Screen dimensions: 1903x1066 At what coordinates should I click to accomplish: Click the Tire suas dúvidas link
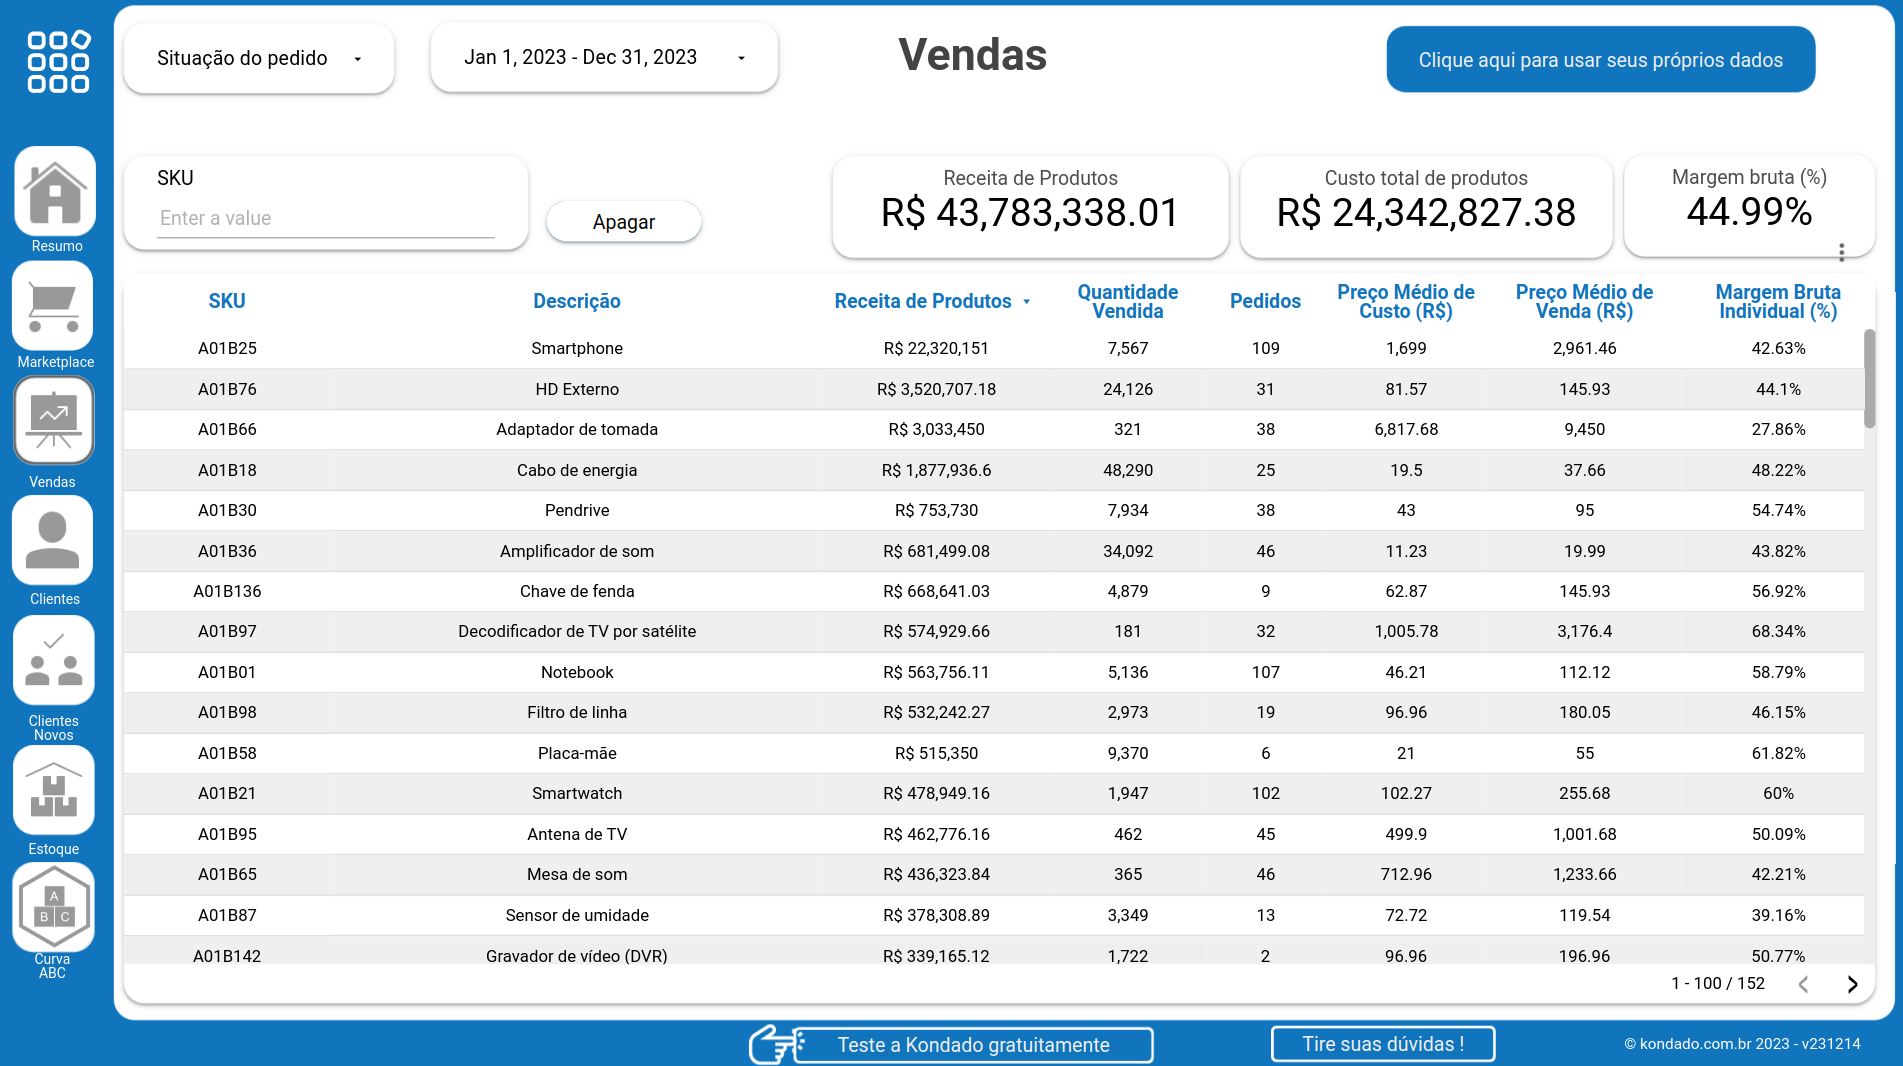point(1382,1044)
